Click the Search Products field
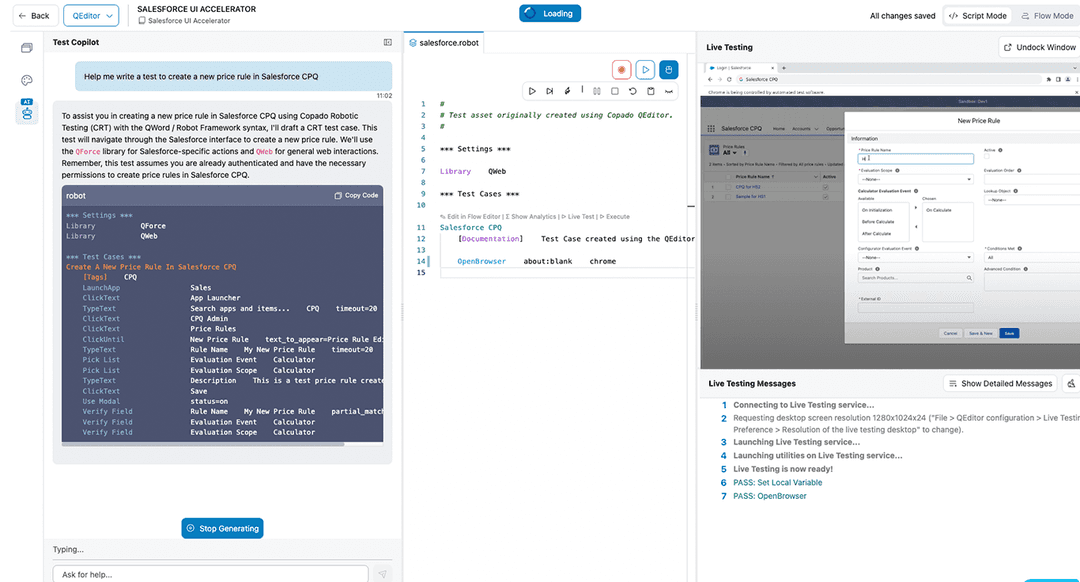 (915, 278)
